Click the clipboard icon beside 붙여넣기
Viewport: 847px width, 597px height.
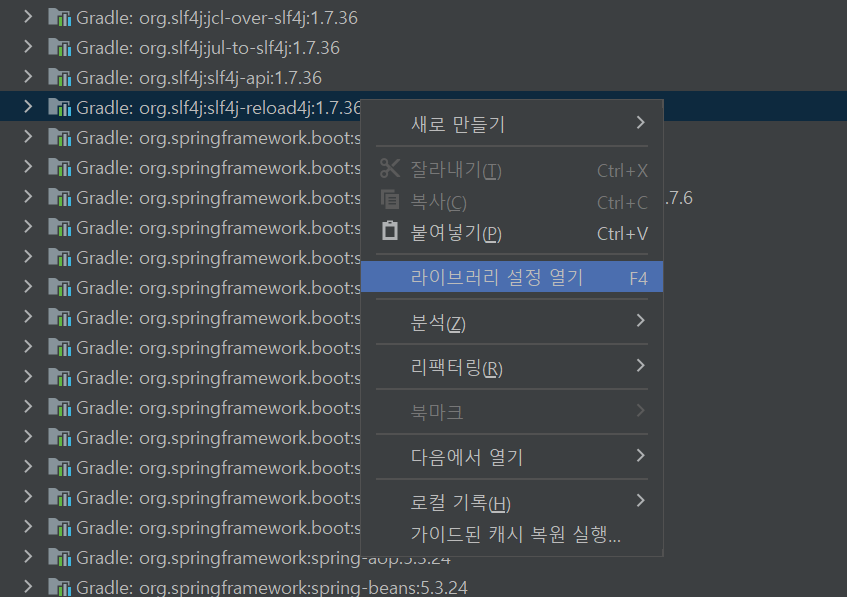[390, 231]
